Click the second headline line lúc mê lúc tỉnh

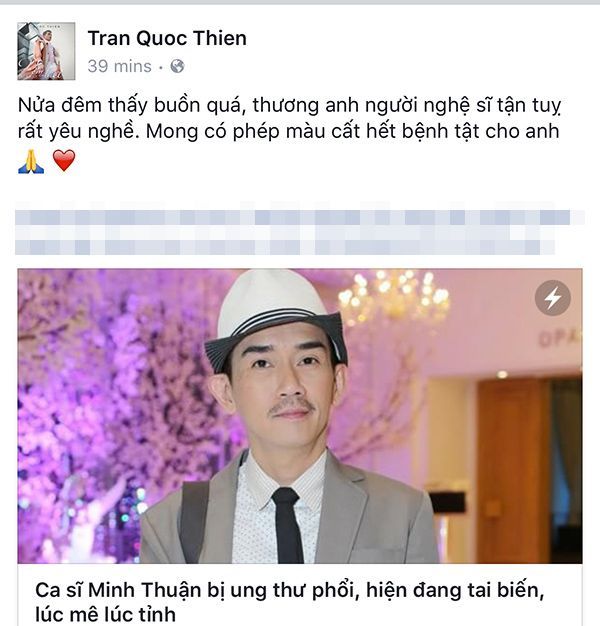click(105, 614)
